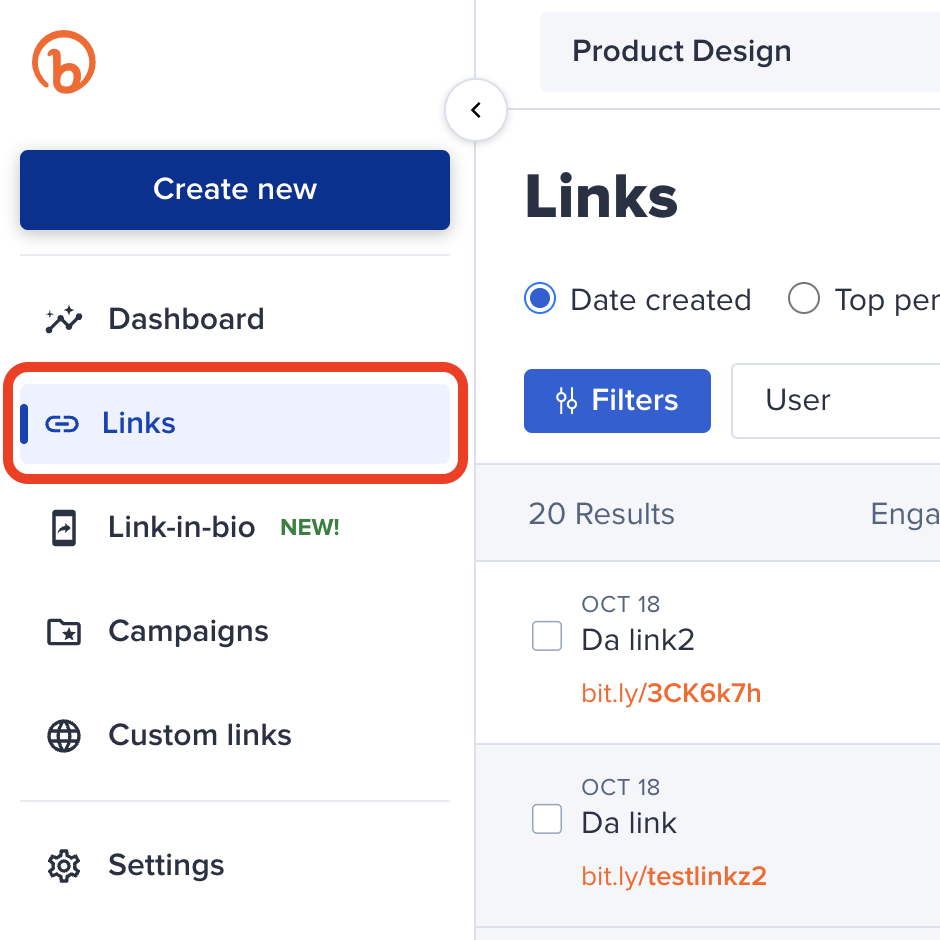Click the Links chain icon
Viewport: 940px width, 940px height.
62,424
